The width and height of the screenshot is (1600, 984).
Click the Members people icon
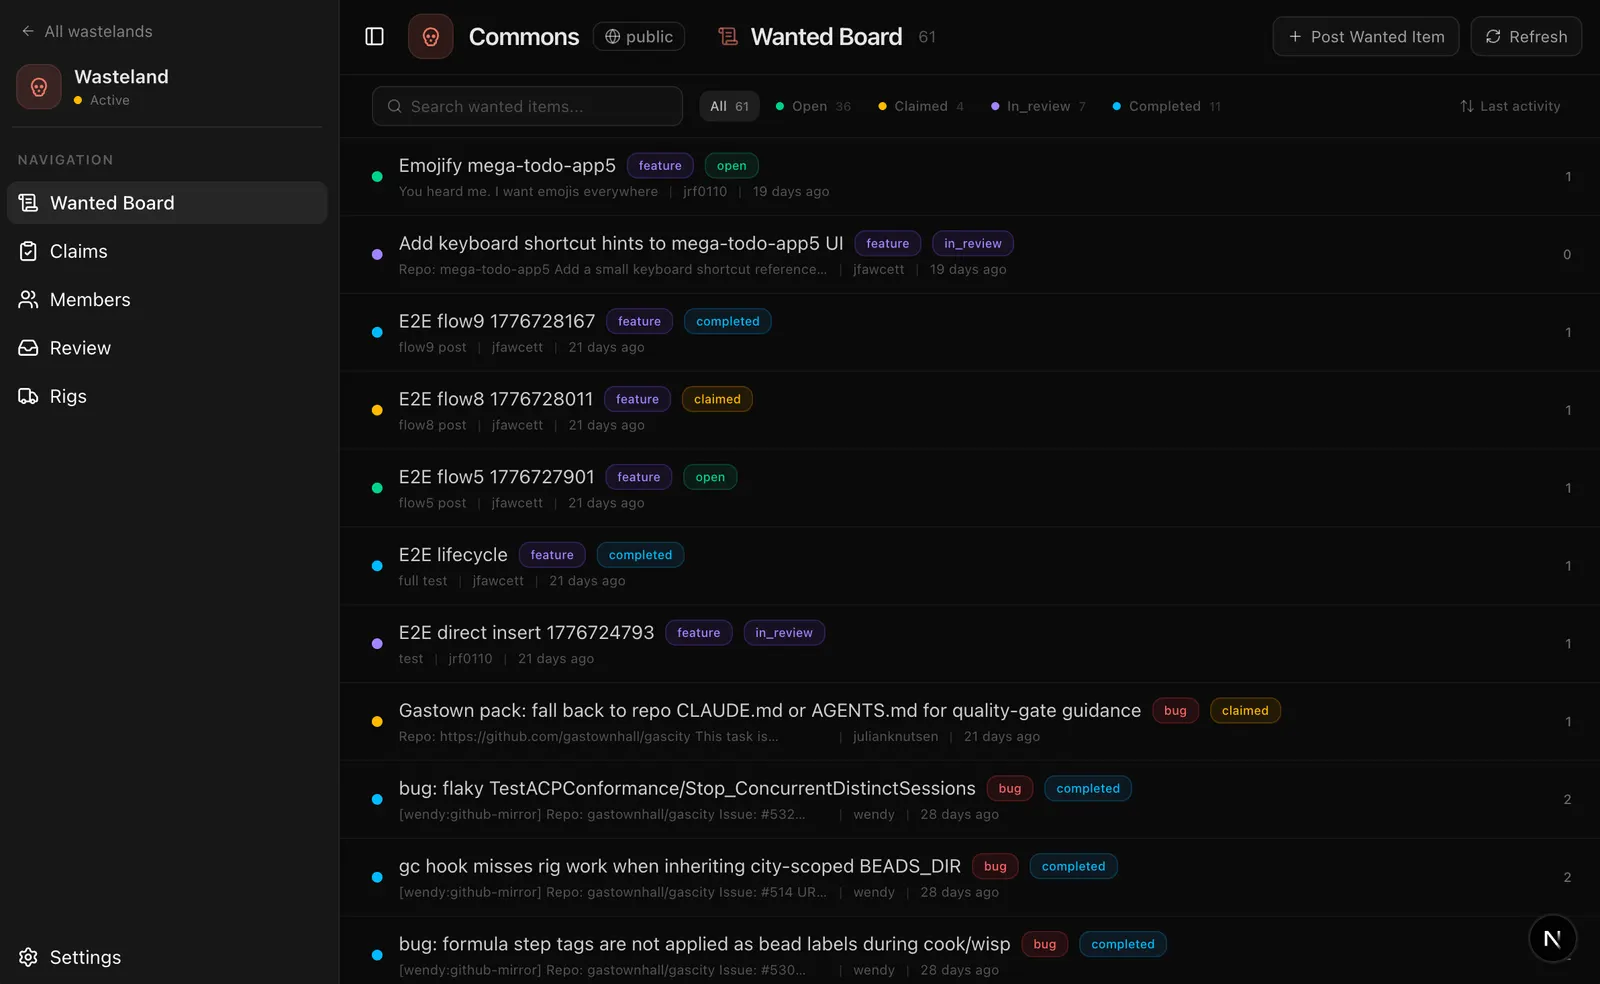pos(29,300)
